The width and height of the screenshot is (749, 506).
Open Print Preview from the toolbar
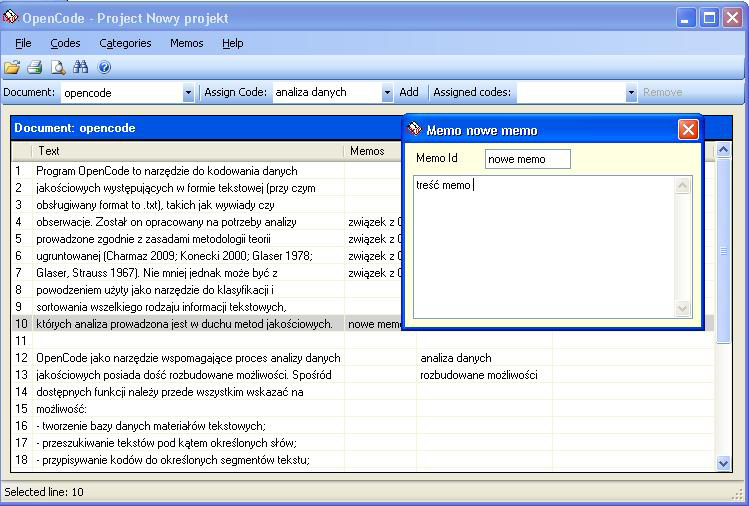(58, 67)
